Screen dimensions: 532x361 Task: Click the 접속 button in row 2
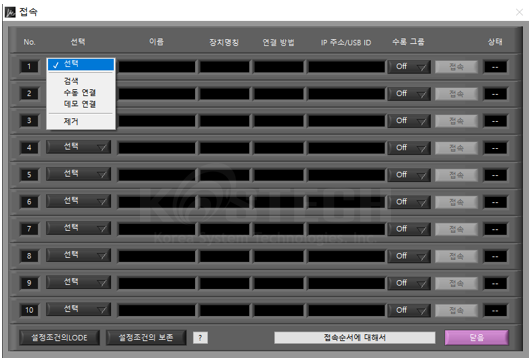(x=456, y=94)
